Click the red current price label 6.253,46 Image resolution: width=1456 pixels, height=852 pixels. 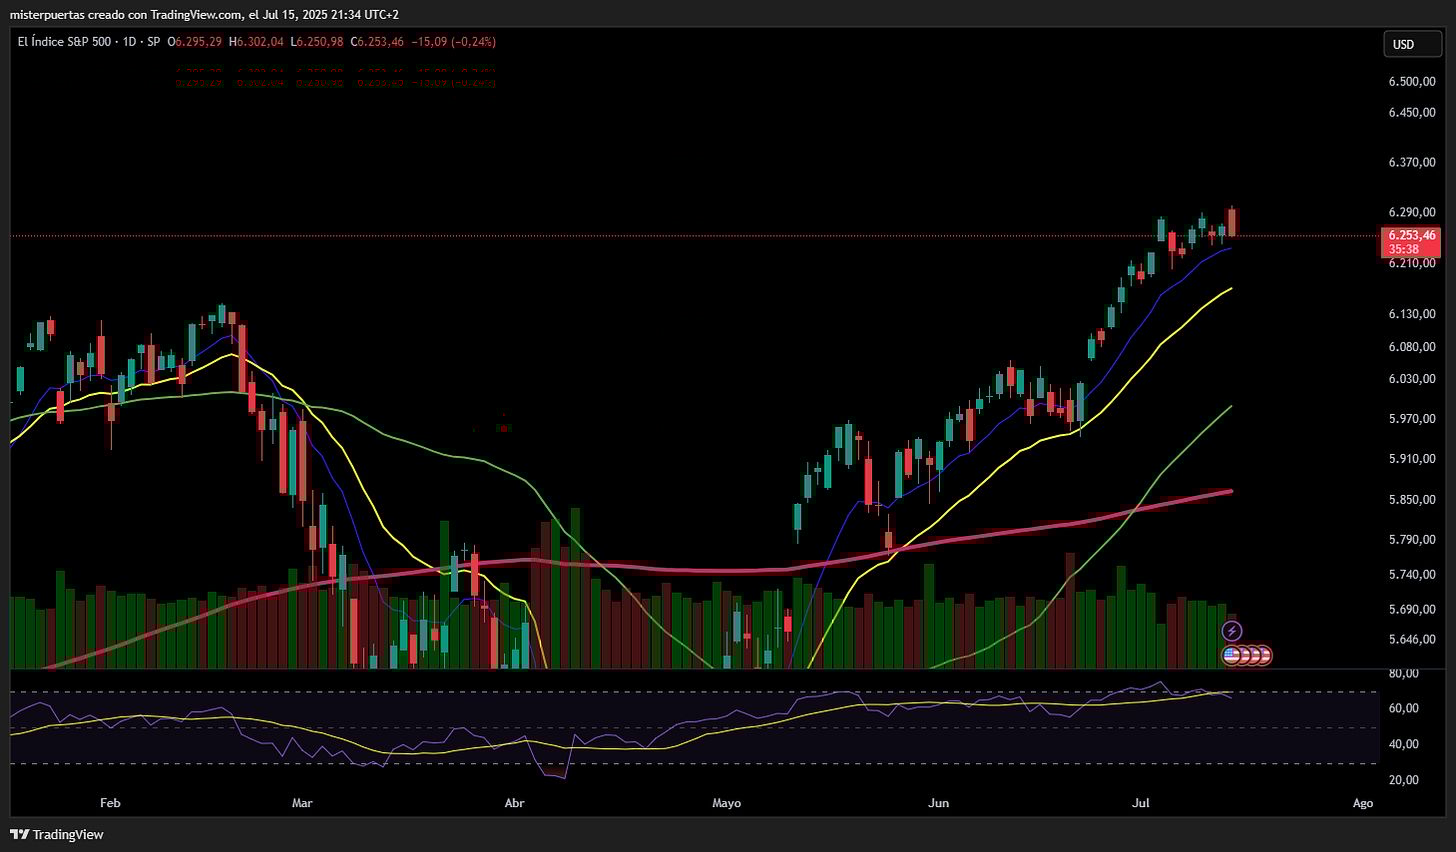coord(1411,236)
